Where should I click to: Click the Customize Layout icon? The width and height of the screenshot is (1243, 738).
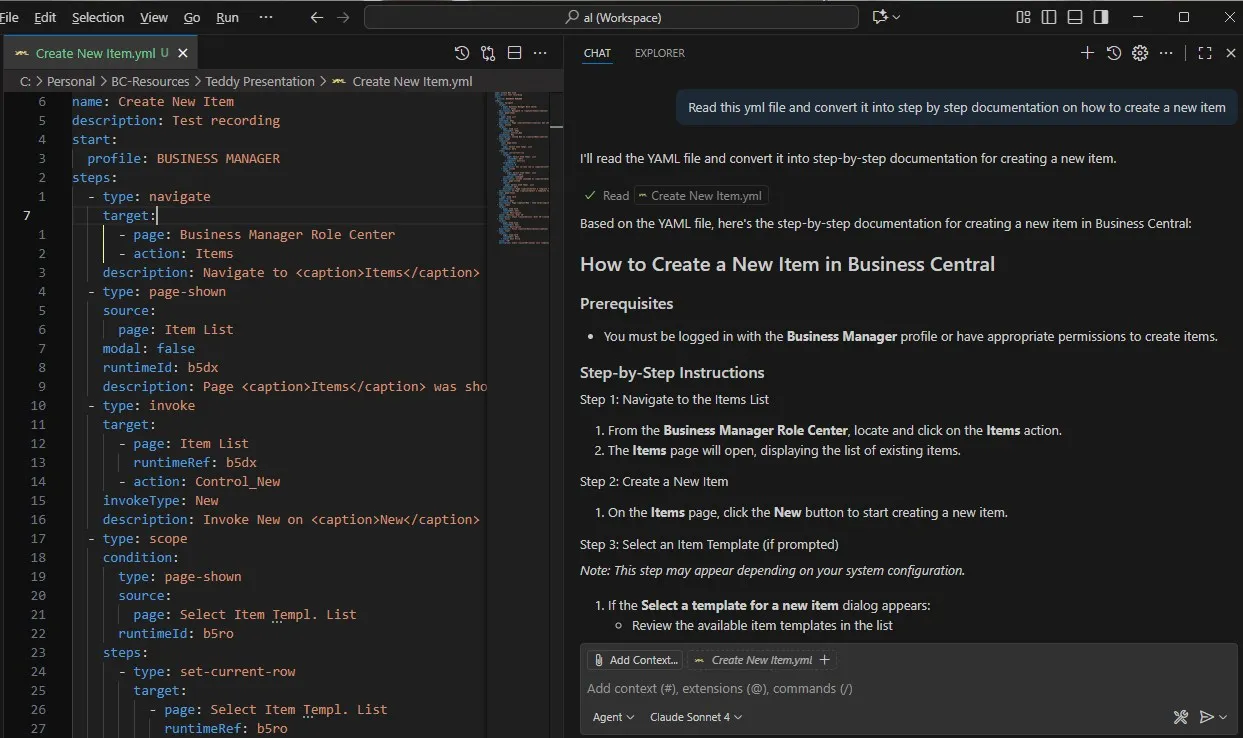1023,17
